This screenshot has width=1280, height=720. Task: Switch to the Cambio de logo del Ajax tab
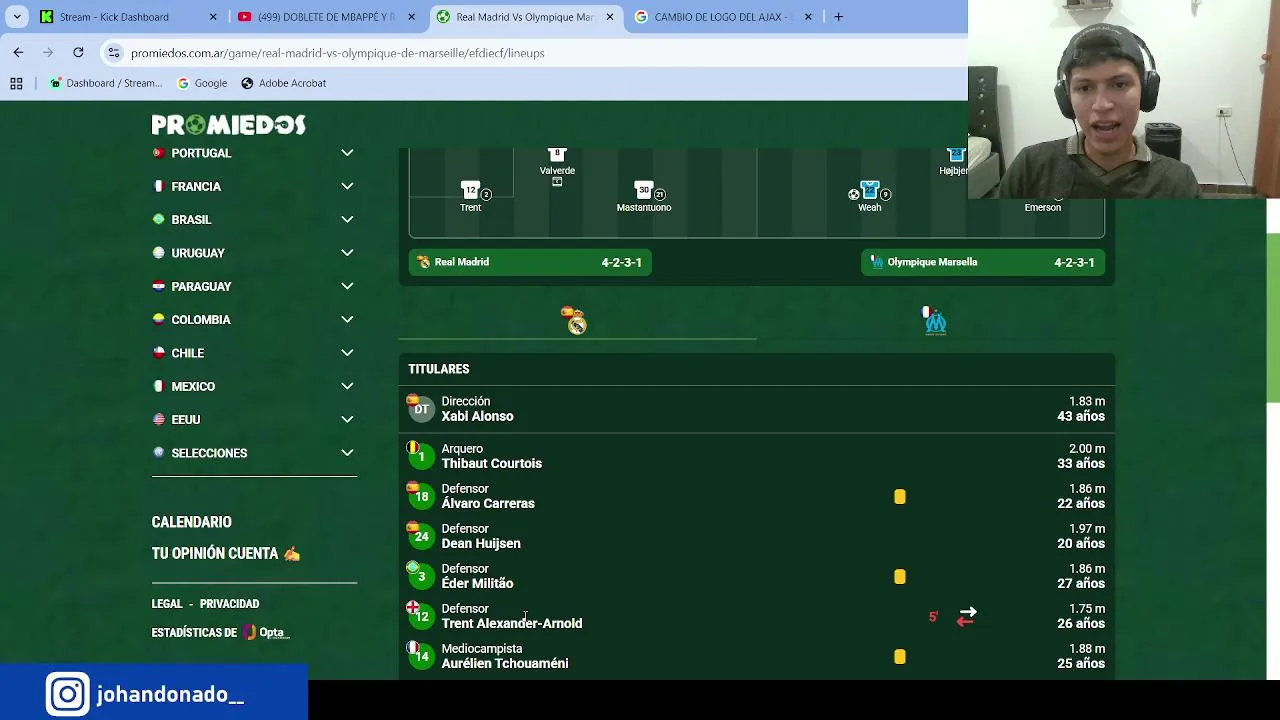pos(724,17)
